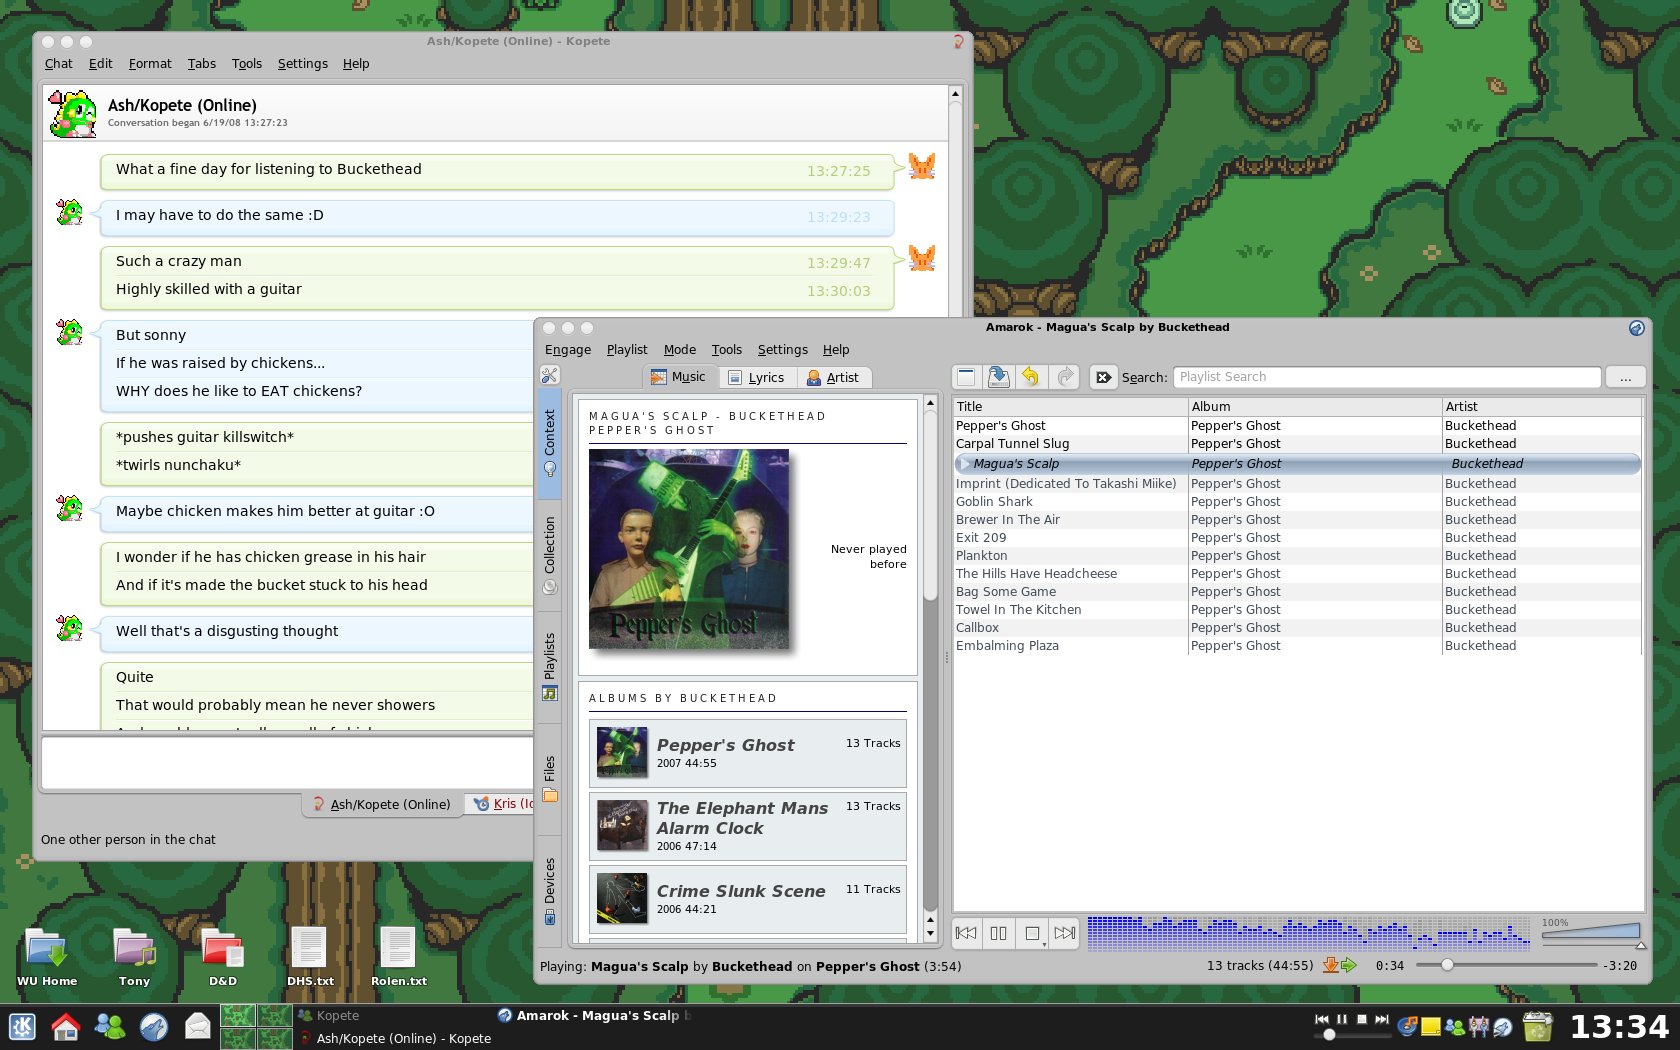Open the Rolen.txt desktop file
This screenshot has width=1680, height=1050.
398,957
